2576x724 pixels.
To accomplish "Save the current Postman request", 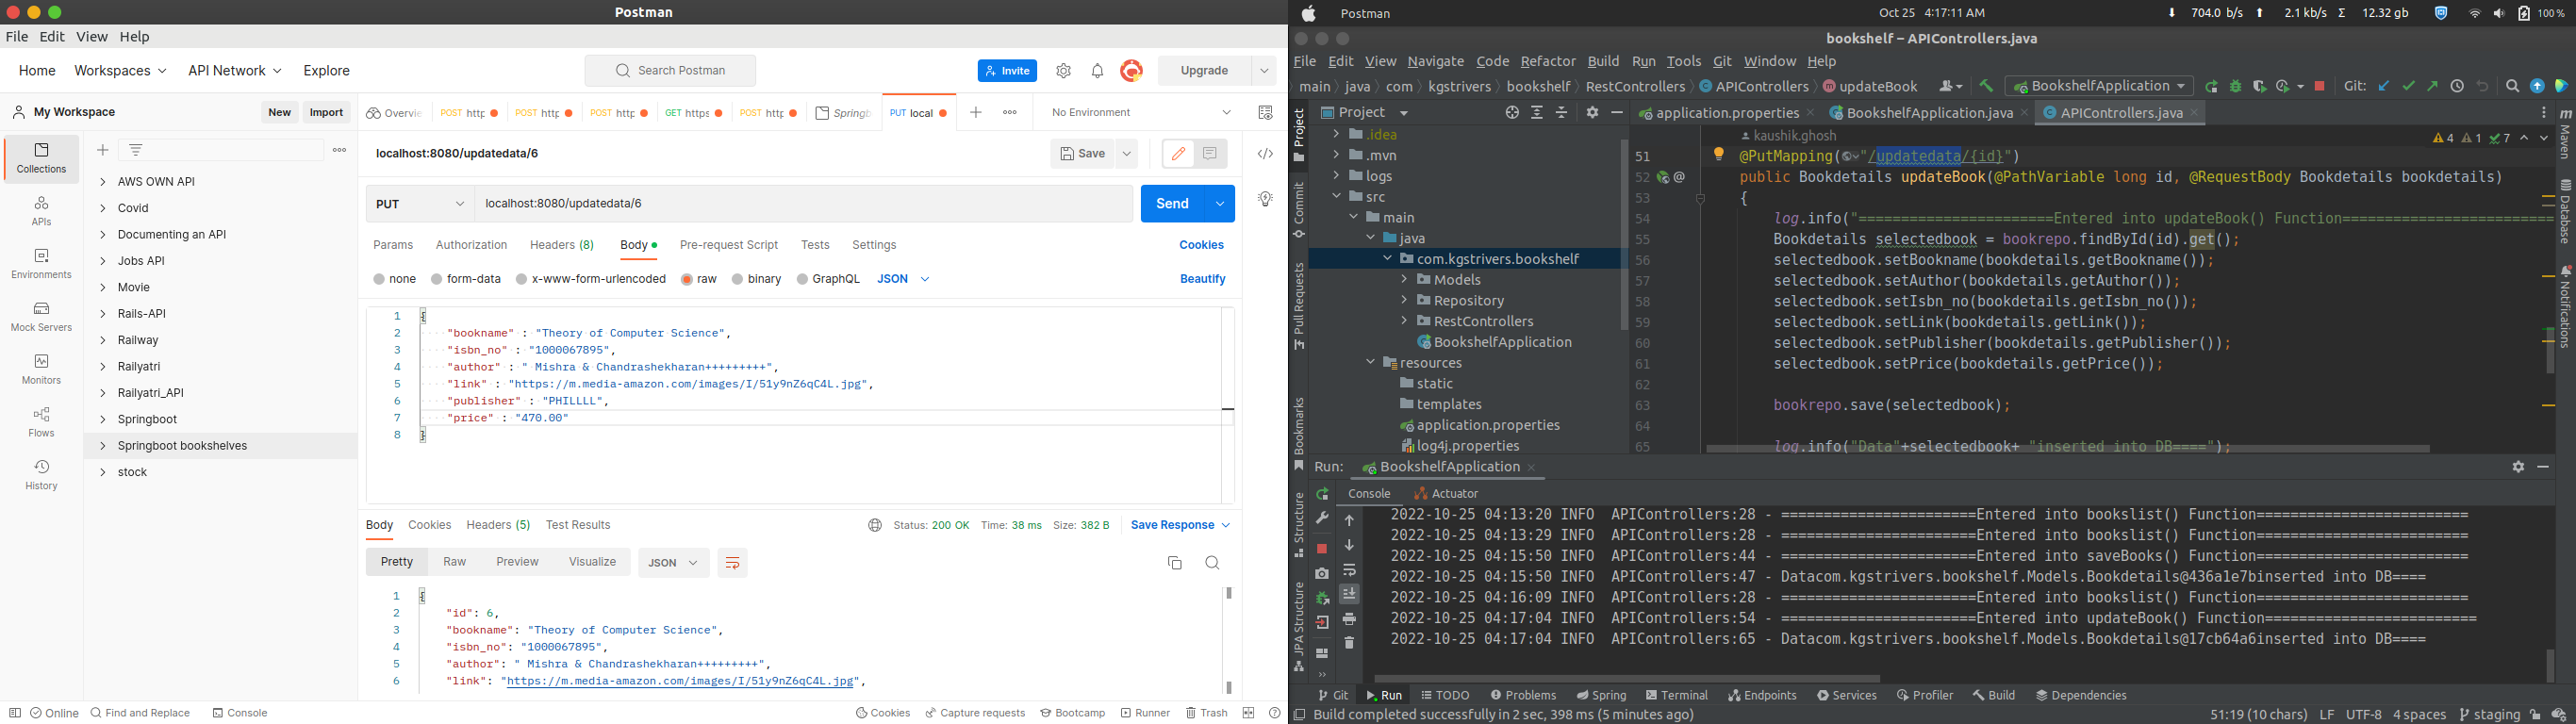I will [x=1082, y=154].
